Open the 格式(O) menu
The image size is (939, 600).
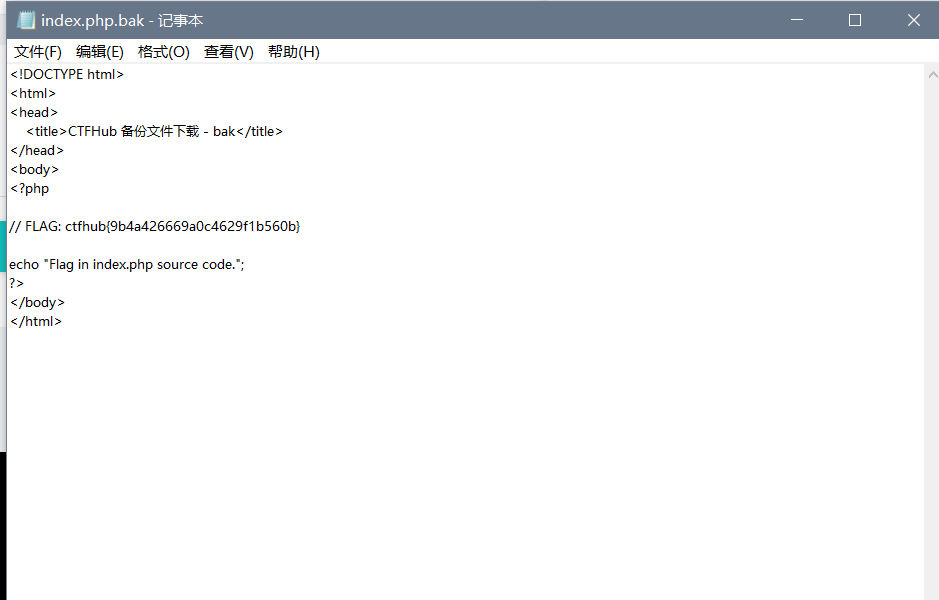point(164,51)
